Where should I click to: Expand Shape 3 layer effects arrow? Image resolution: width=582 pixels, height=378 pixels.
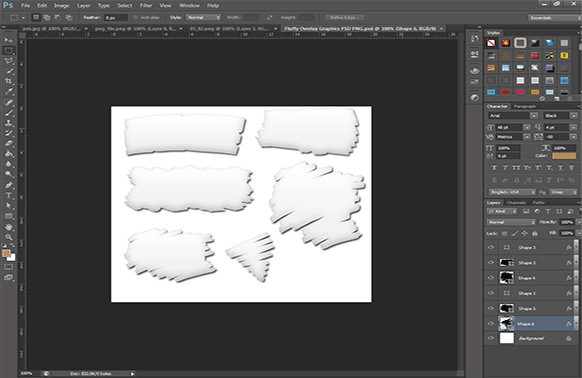[576, 247]
